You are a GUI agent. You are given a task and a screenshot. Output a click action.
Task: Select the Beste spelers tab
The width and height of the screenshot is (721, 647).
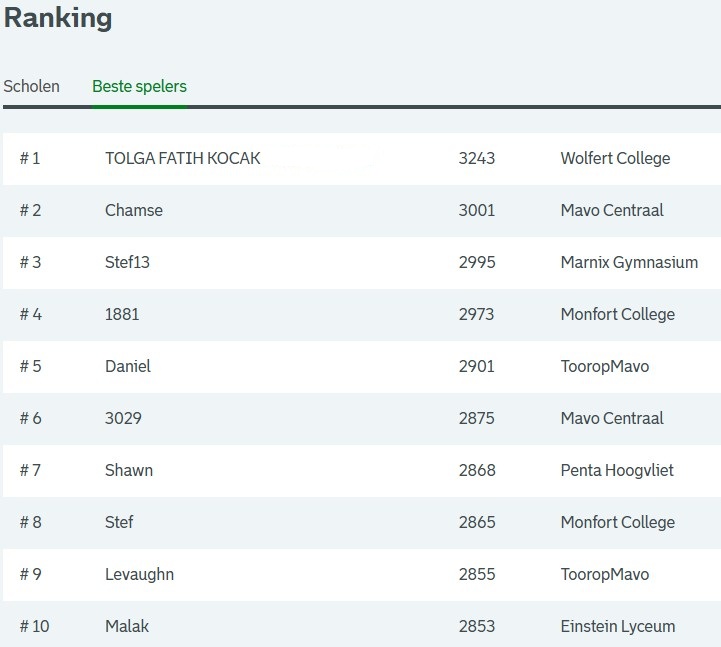pos(139,86)
